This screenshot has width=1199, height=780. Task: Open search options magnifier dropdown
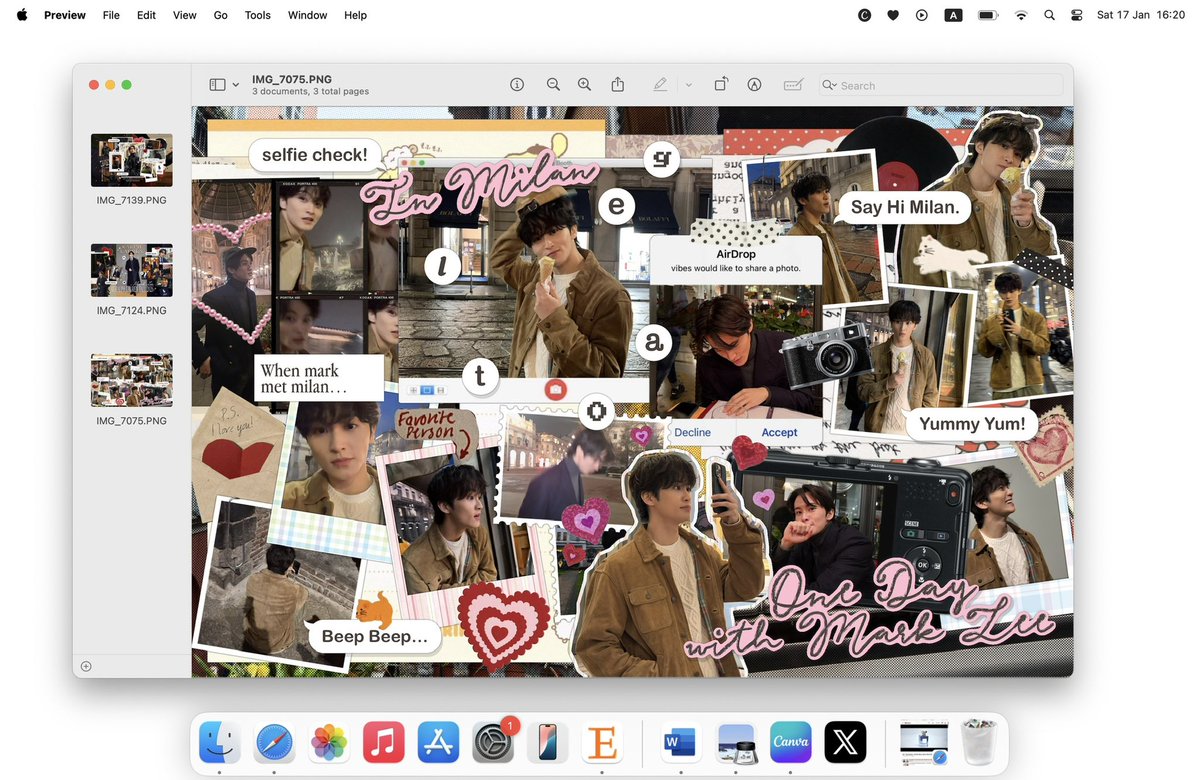coord(829,86)
